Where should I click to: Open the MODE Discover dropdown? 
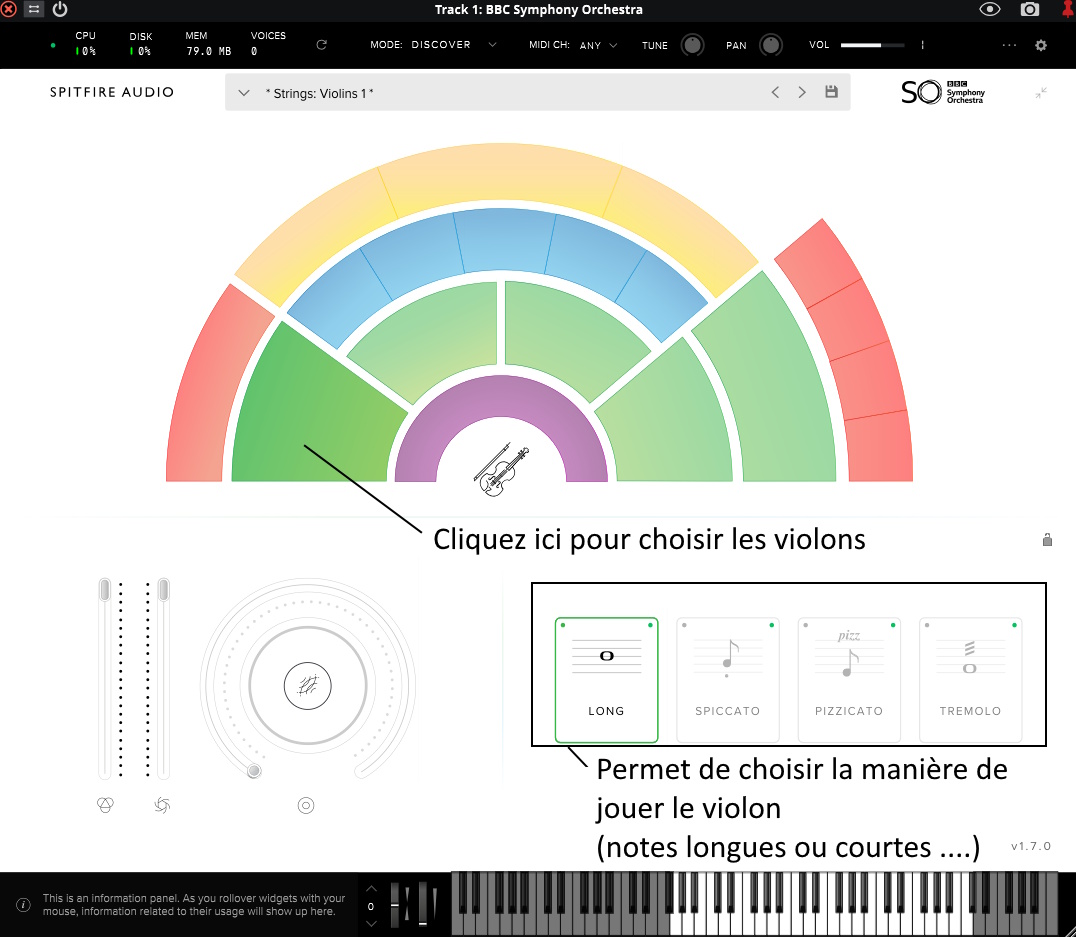(453, 45)
